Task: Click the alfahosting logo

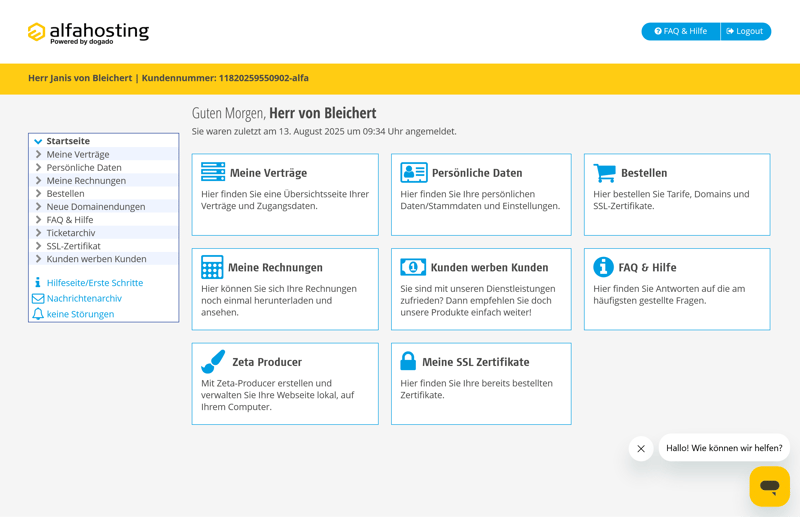Action: pos(88,33)
